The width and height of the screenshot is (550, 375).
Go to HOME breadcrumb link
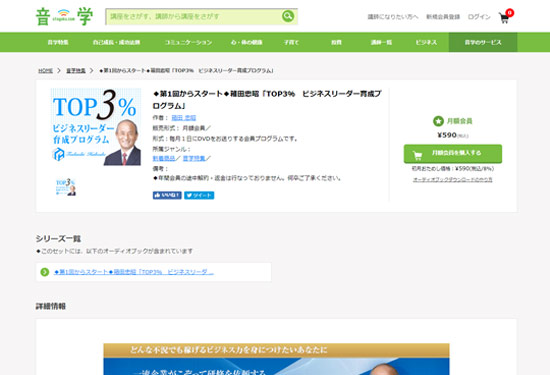click(45, 71)
